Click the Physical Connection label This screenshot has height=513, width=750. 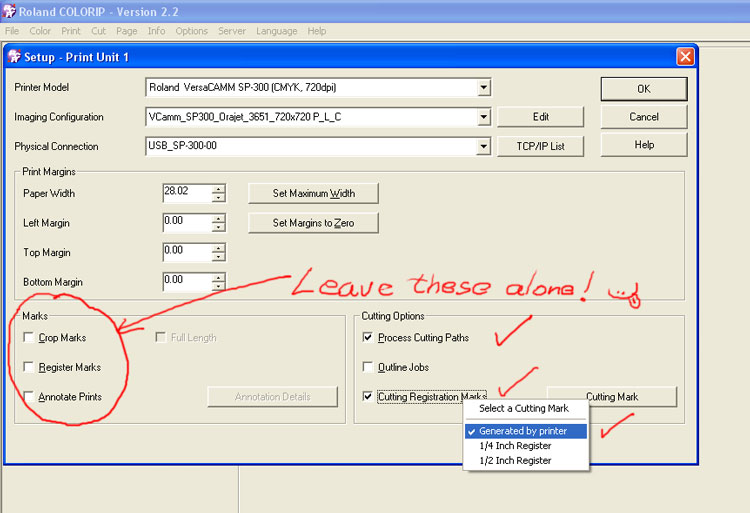pyautogui.click(x=56, y=147)
